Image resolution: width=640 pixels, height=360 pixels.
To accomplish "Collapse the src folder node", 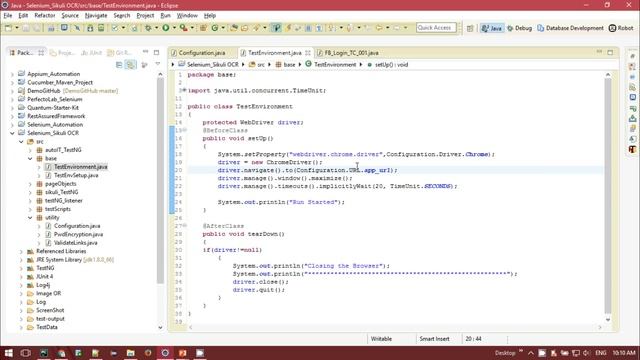I will tap(21, 142).
